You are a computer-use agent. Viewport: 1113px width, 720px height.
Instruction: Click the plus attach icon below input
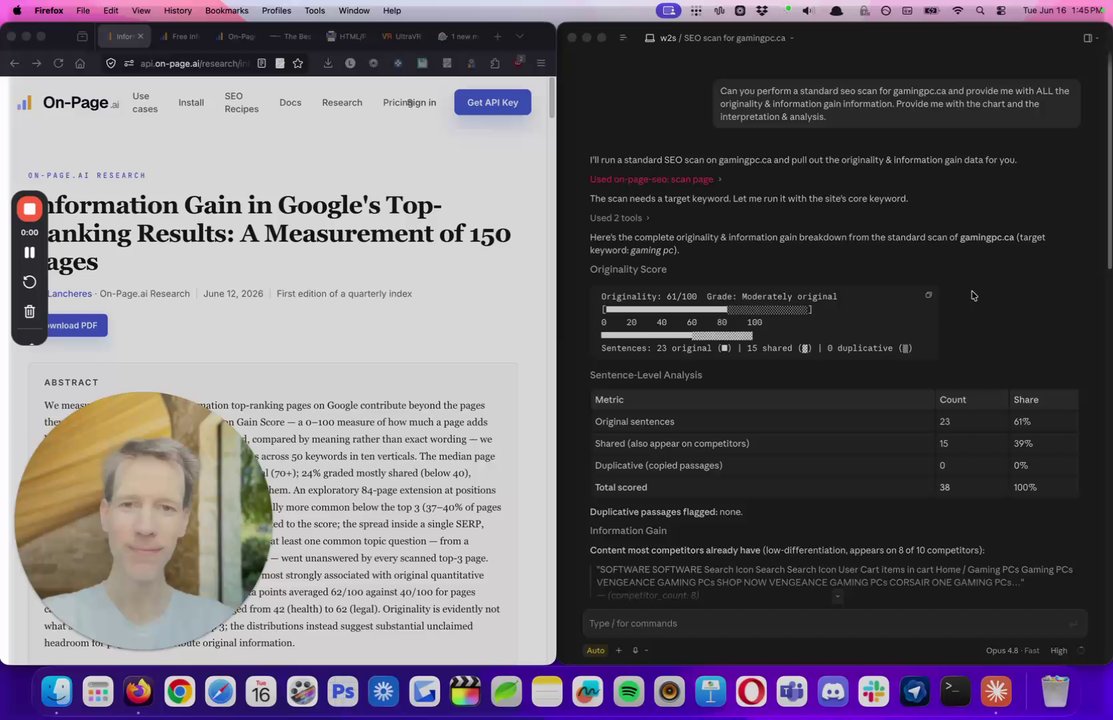click(x=618, y=650)
